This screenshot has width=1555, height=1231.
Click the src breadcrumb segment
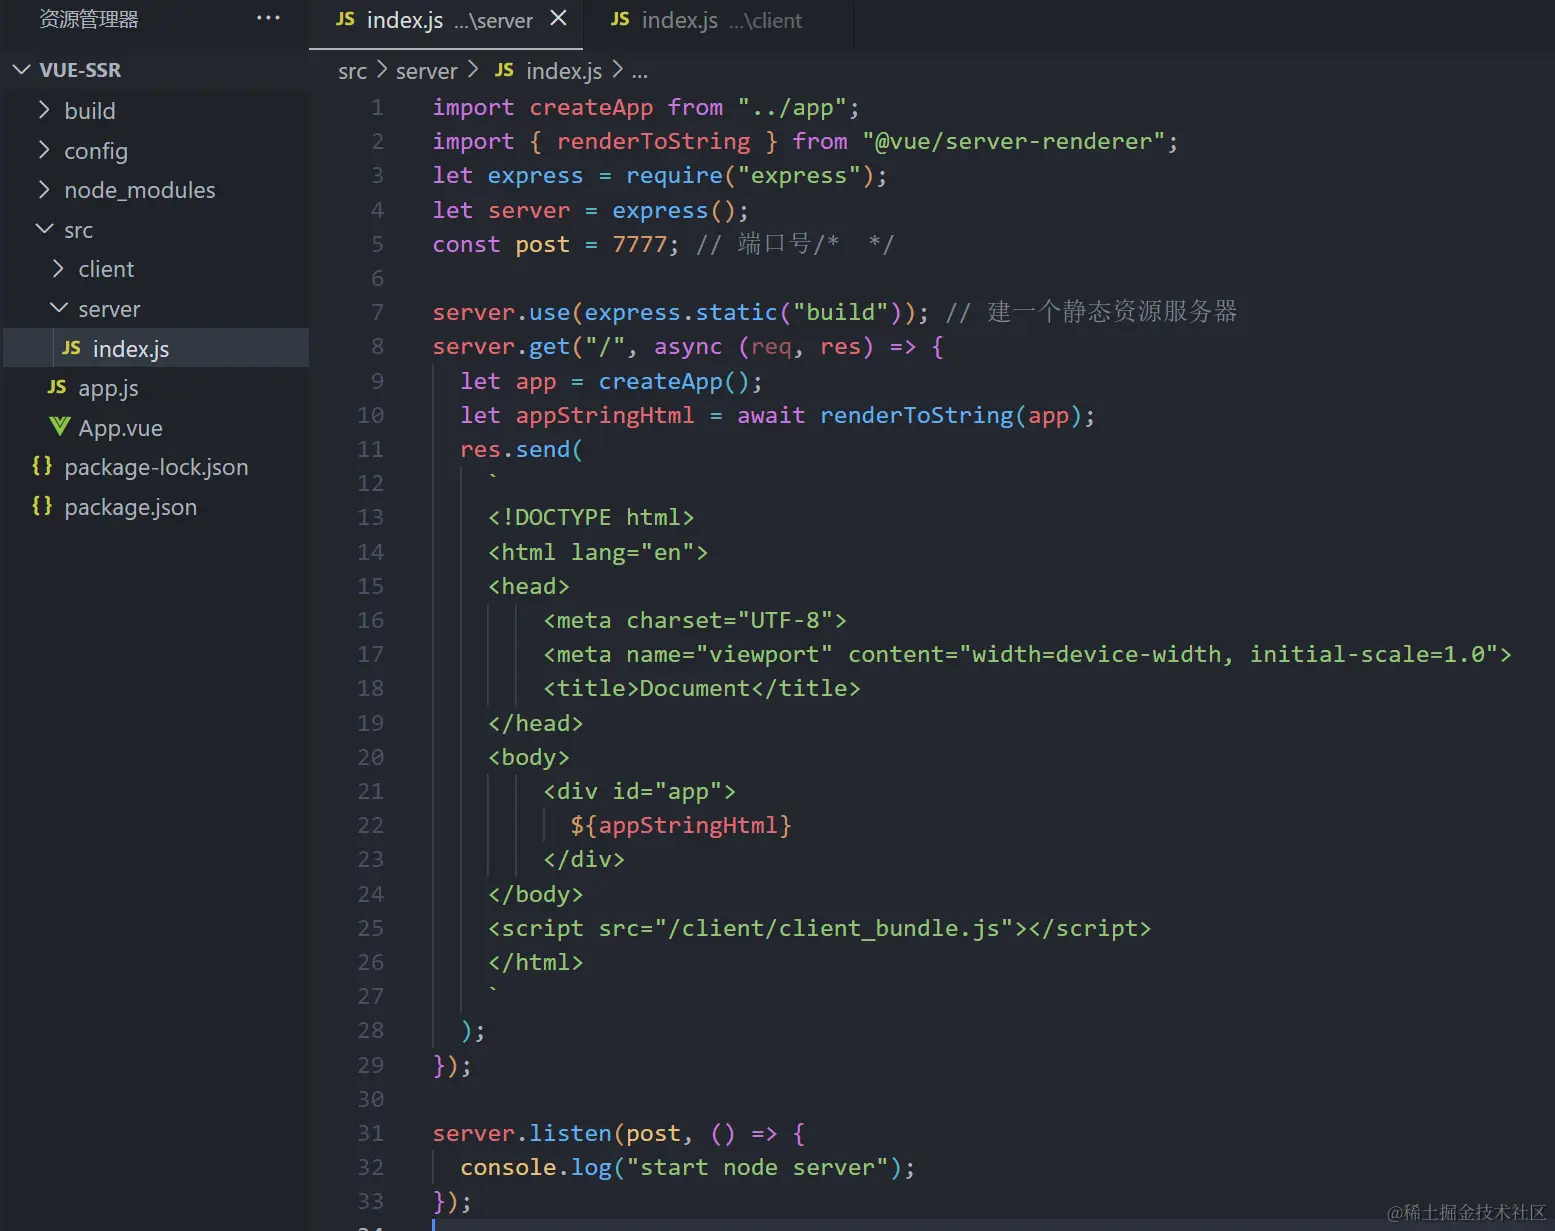352,71
